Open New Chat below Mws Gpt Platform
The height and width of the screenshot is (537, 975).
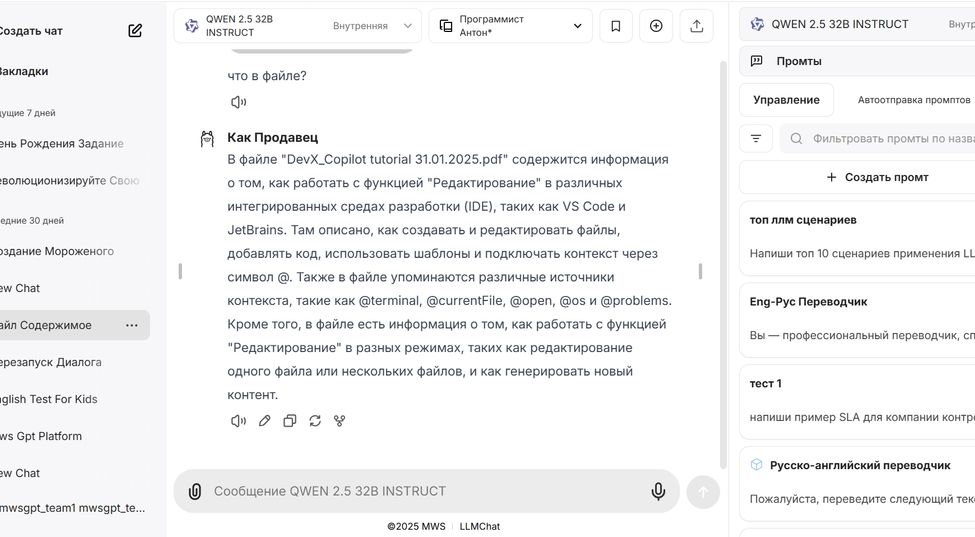coord(20,473)
